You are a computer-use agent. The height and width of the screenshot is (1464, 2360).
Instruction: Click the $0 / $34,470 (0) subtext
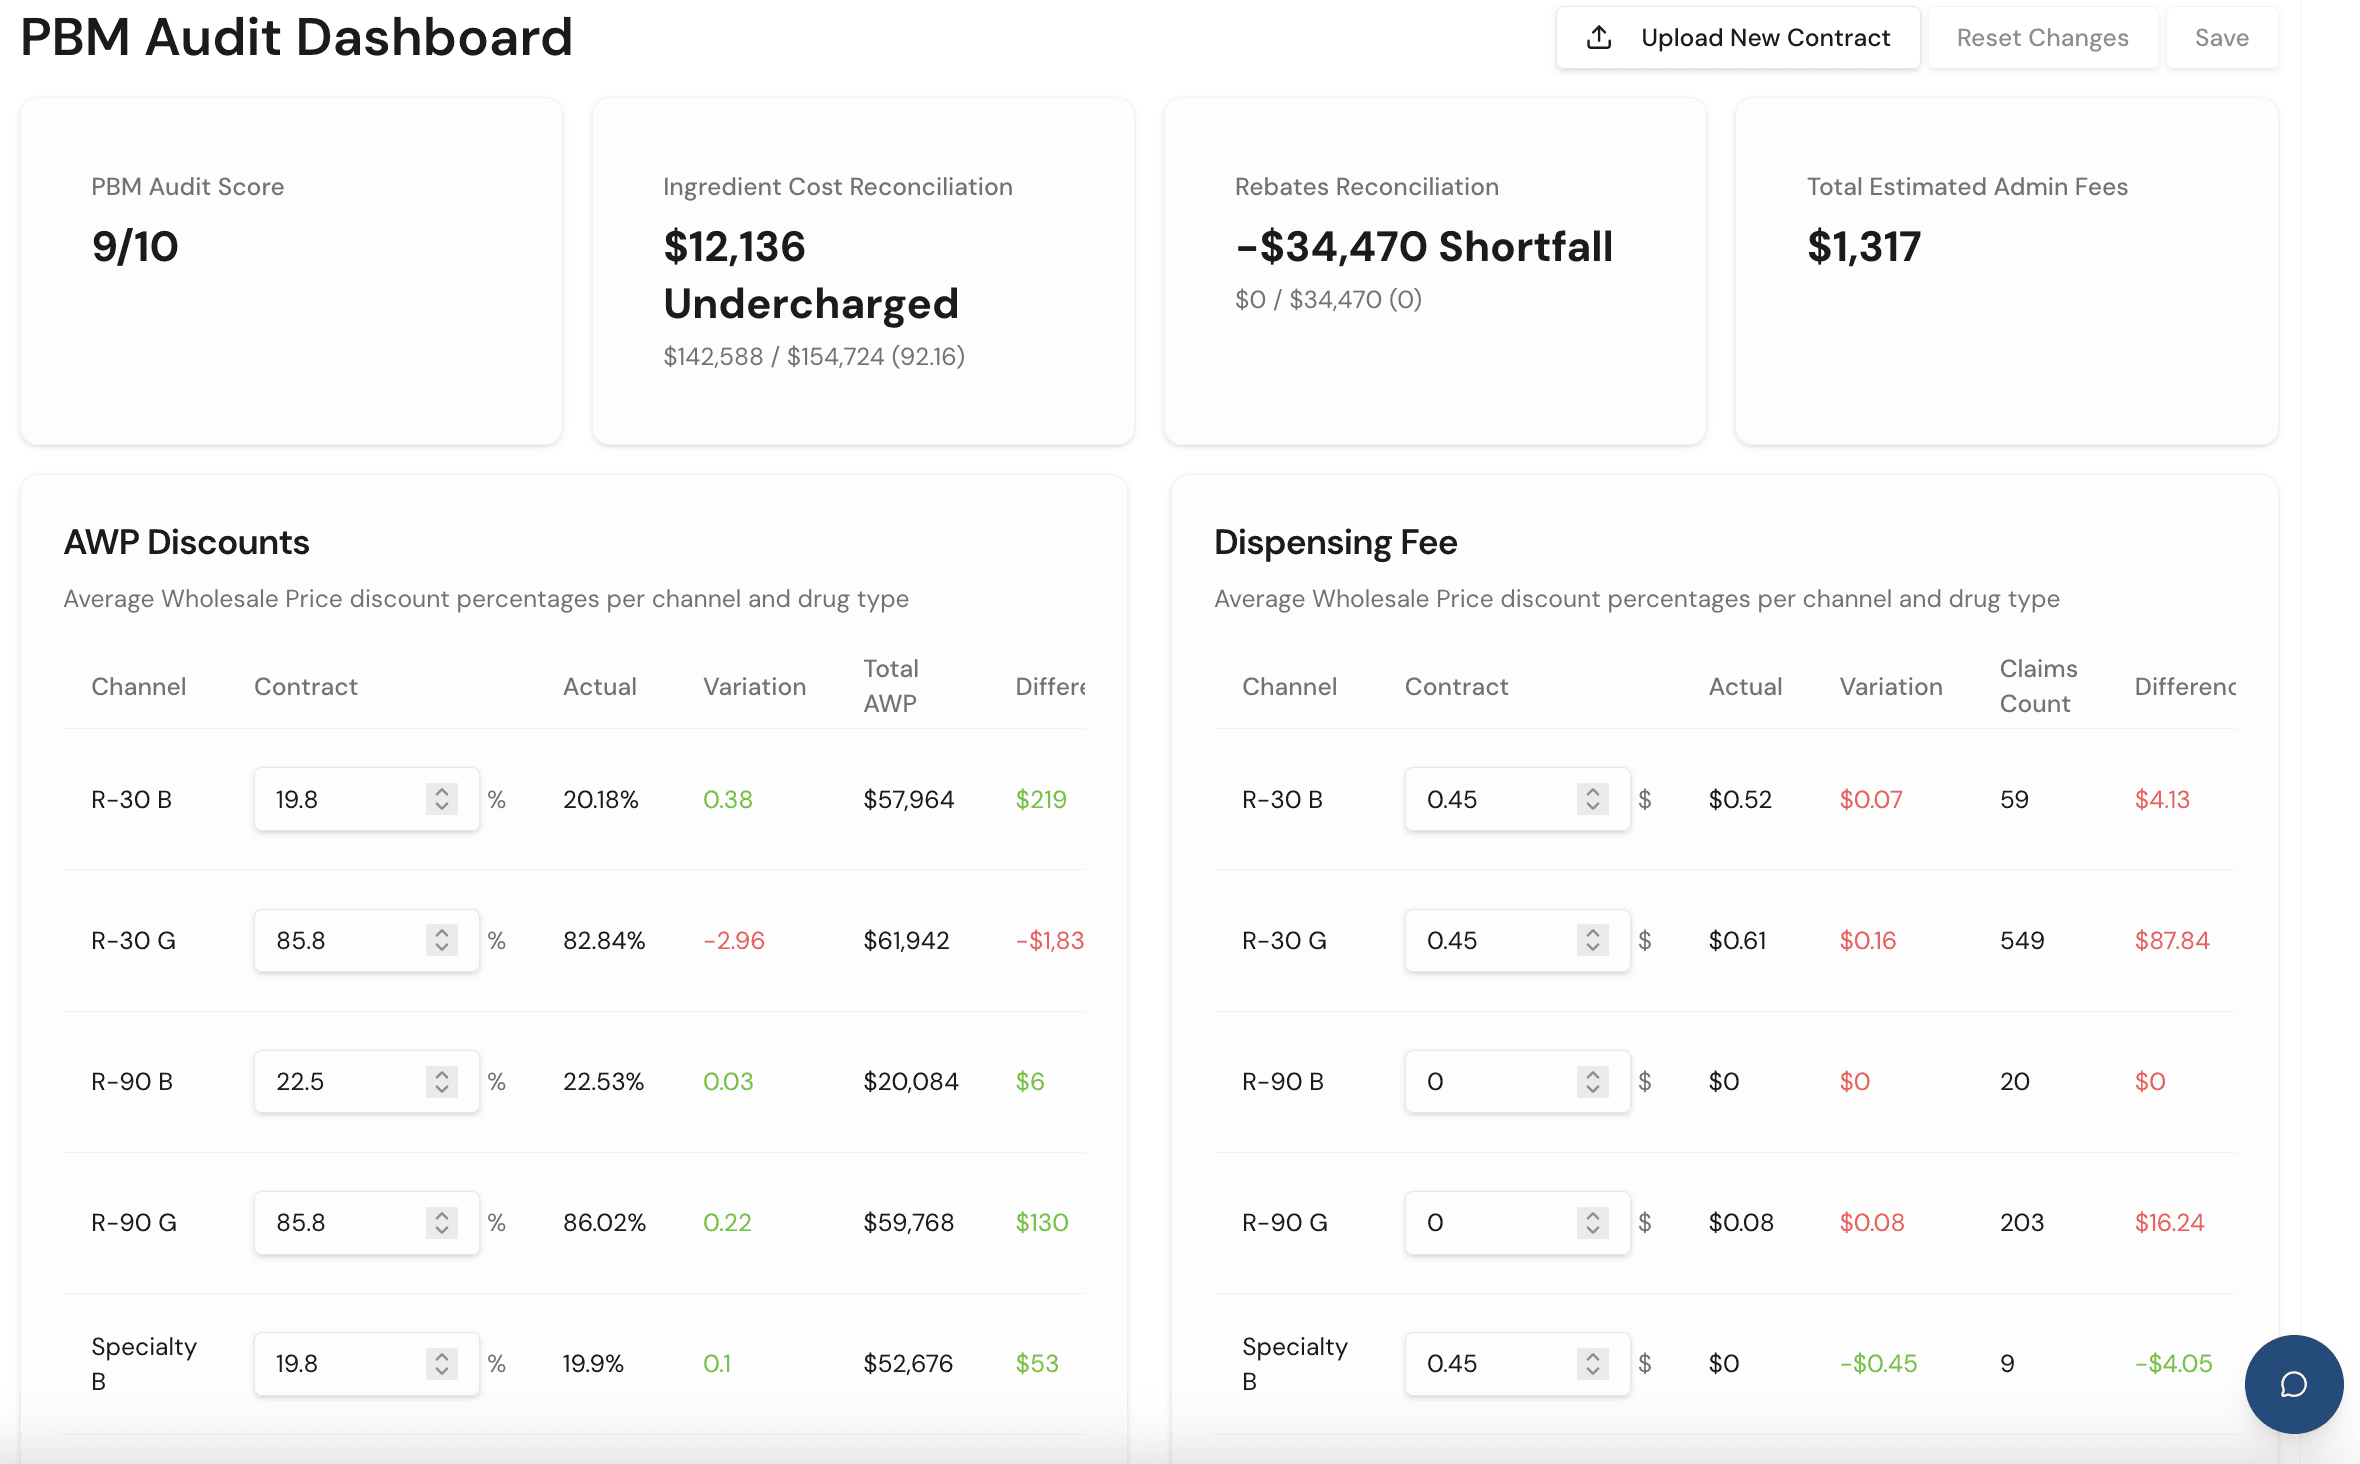click(1328, 299)
